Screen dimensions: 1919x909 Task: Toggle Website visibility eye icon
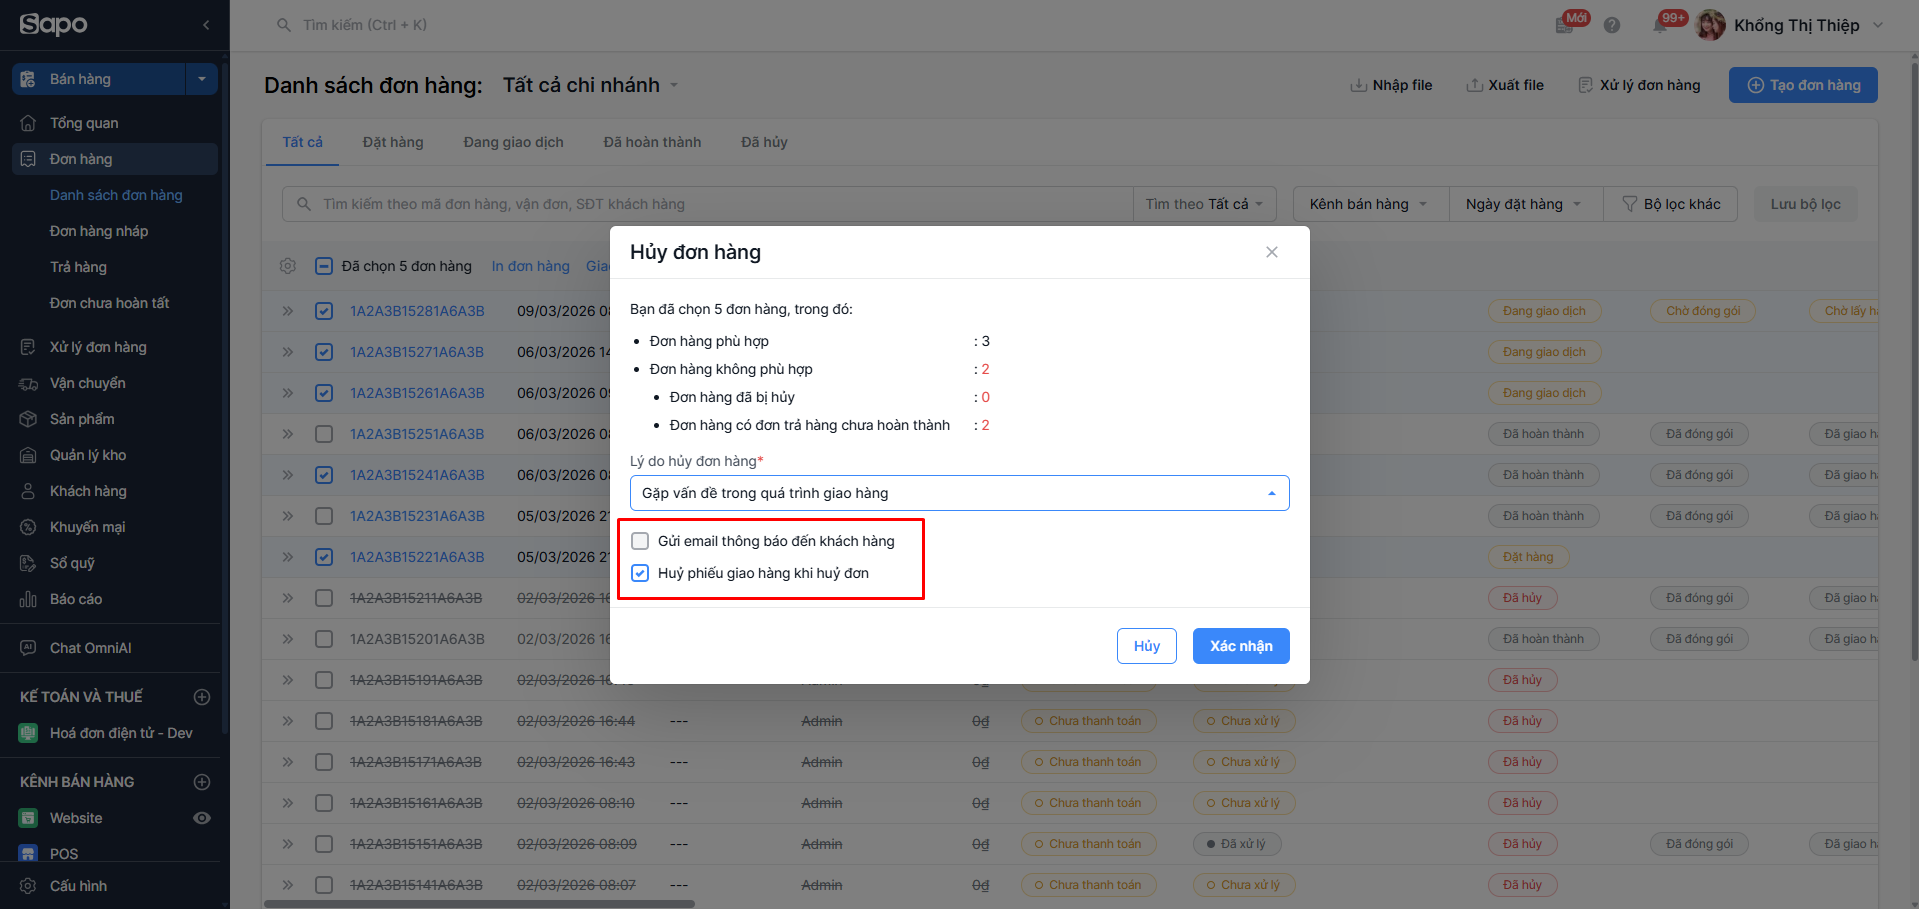(x=202, y=818)
